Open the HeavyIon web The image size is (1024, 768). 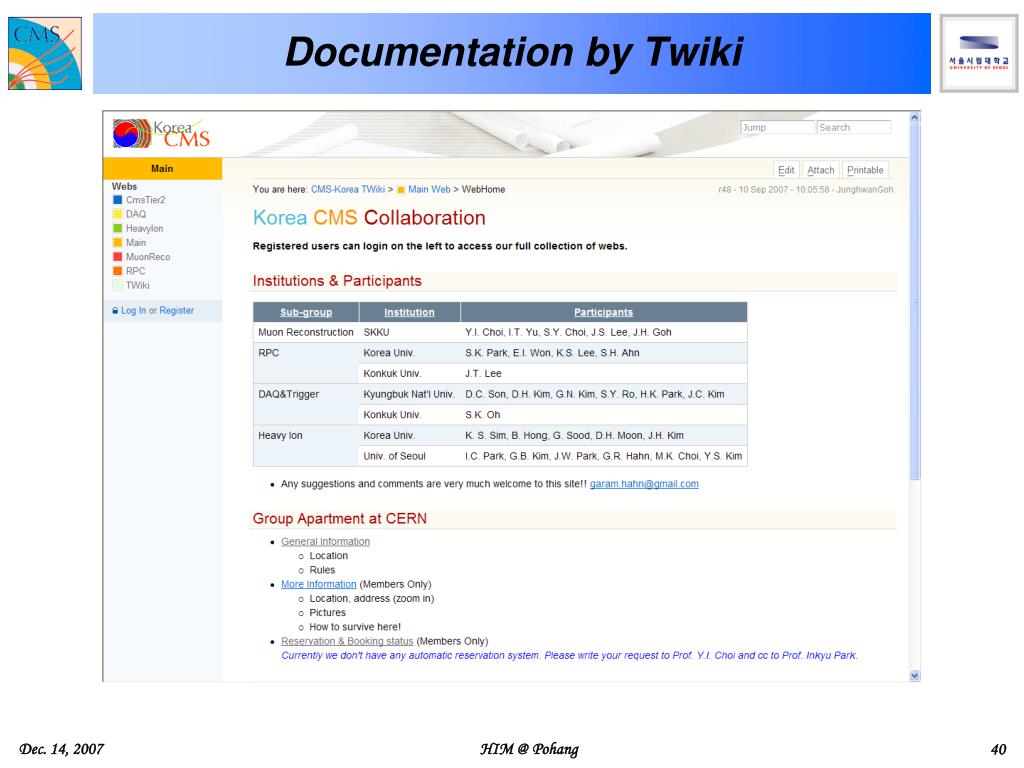144,229
